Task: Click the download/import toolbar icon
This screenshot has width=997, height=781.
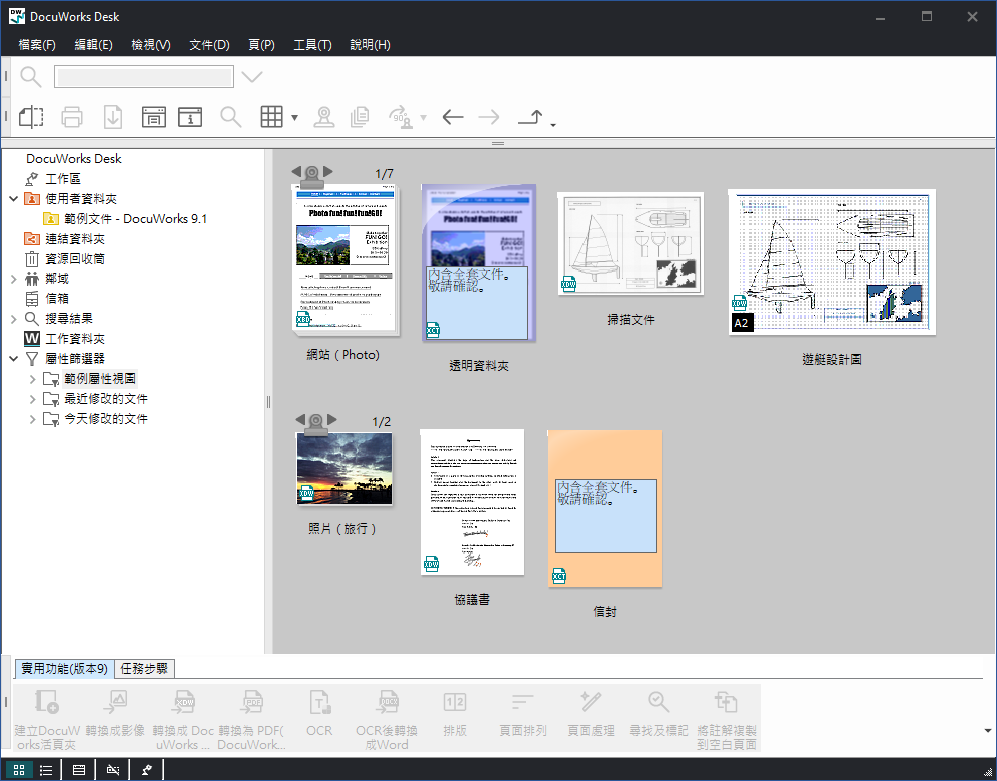Action: coord(113,117)
